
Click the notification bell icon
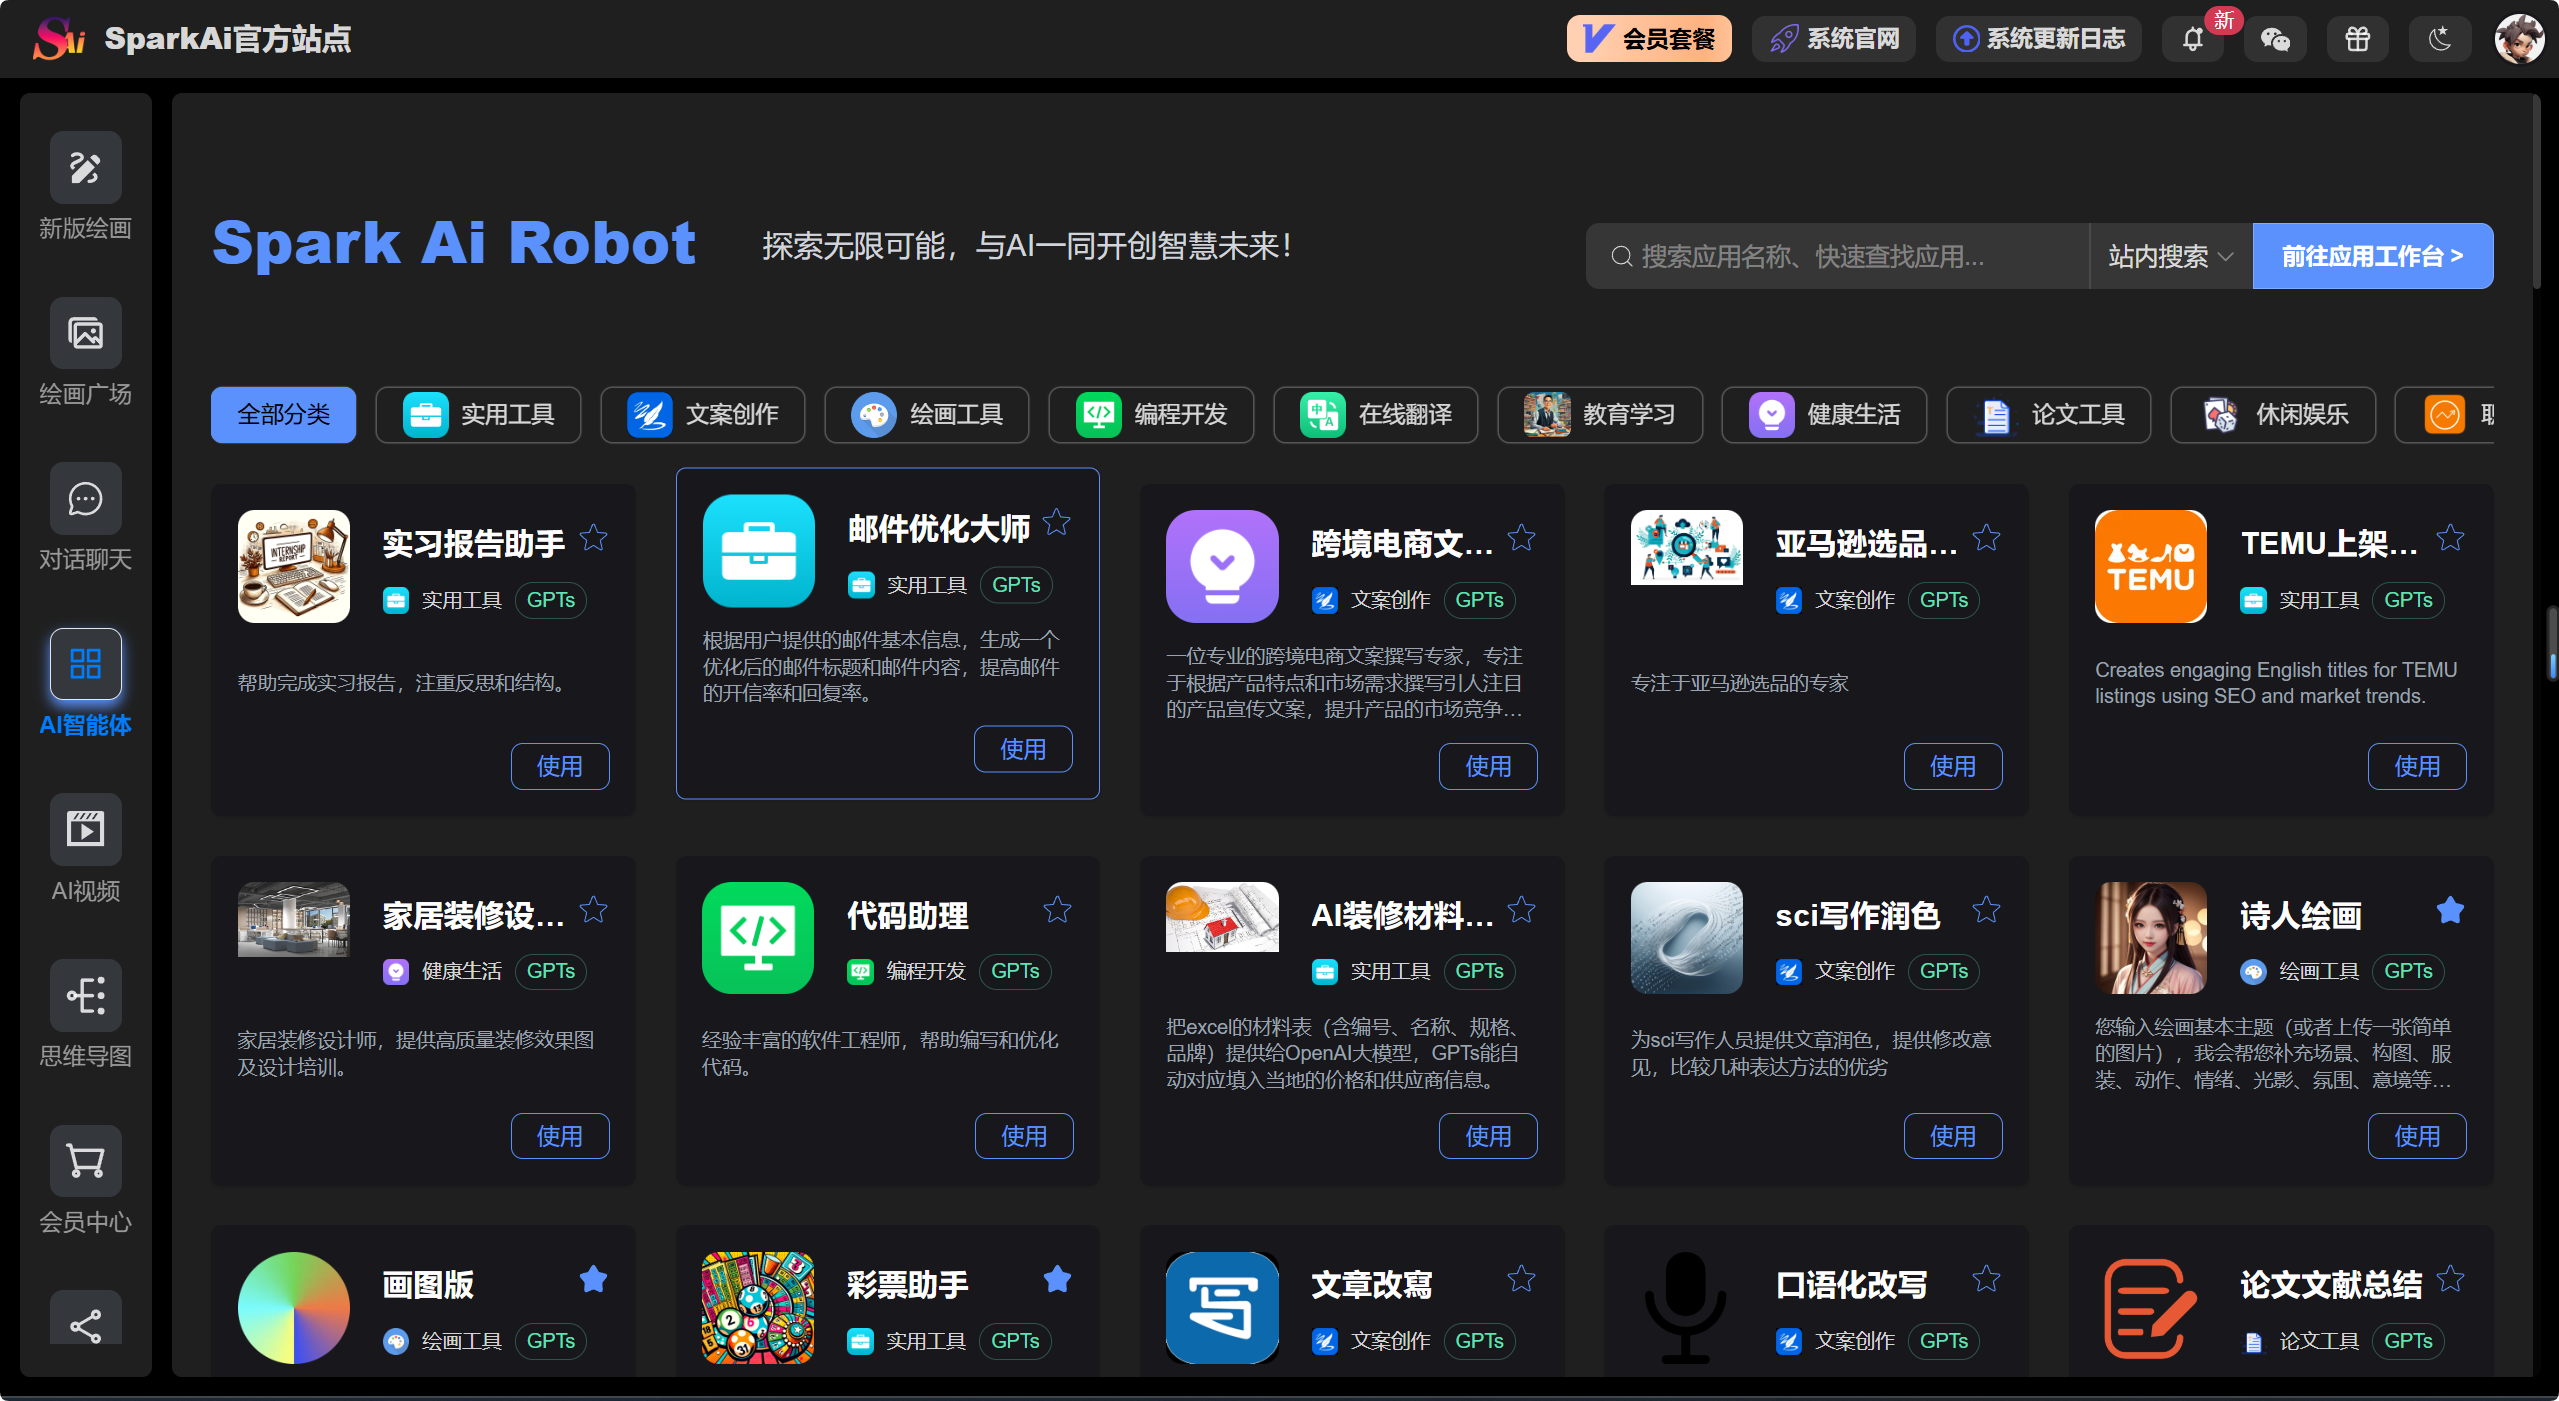(2192, 39)
